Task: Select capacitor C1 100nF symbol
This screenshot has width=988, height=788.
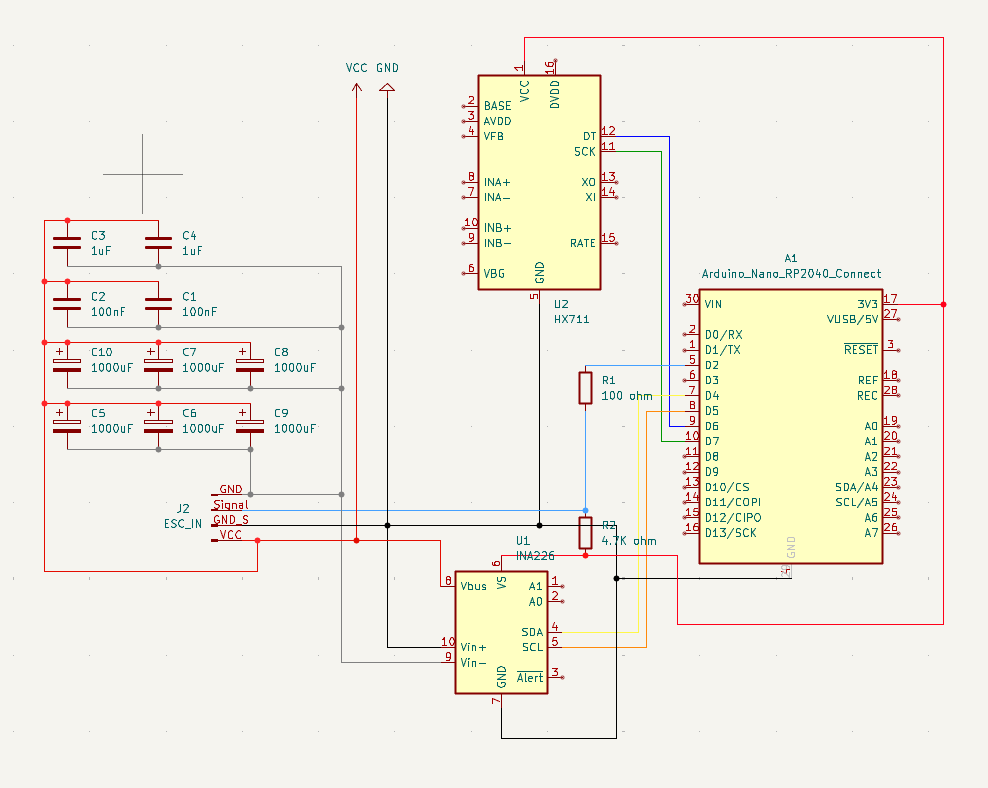Action: (158, 304)
